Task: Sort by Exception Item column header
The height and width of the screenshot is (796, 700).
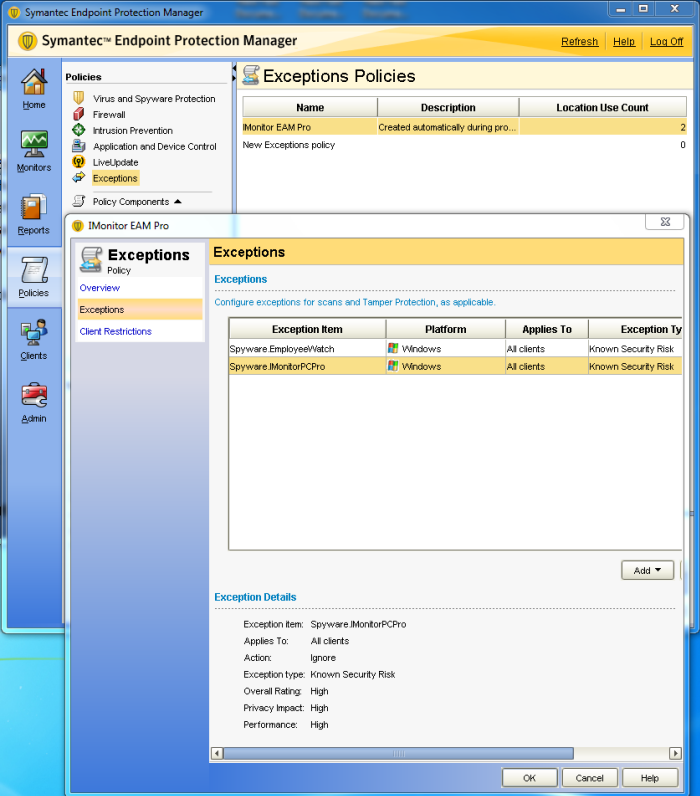Action: tap(307, 329)
